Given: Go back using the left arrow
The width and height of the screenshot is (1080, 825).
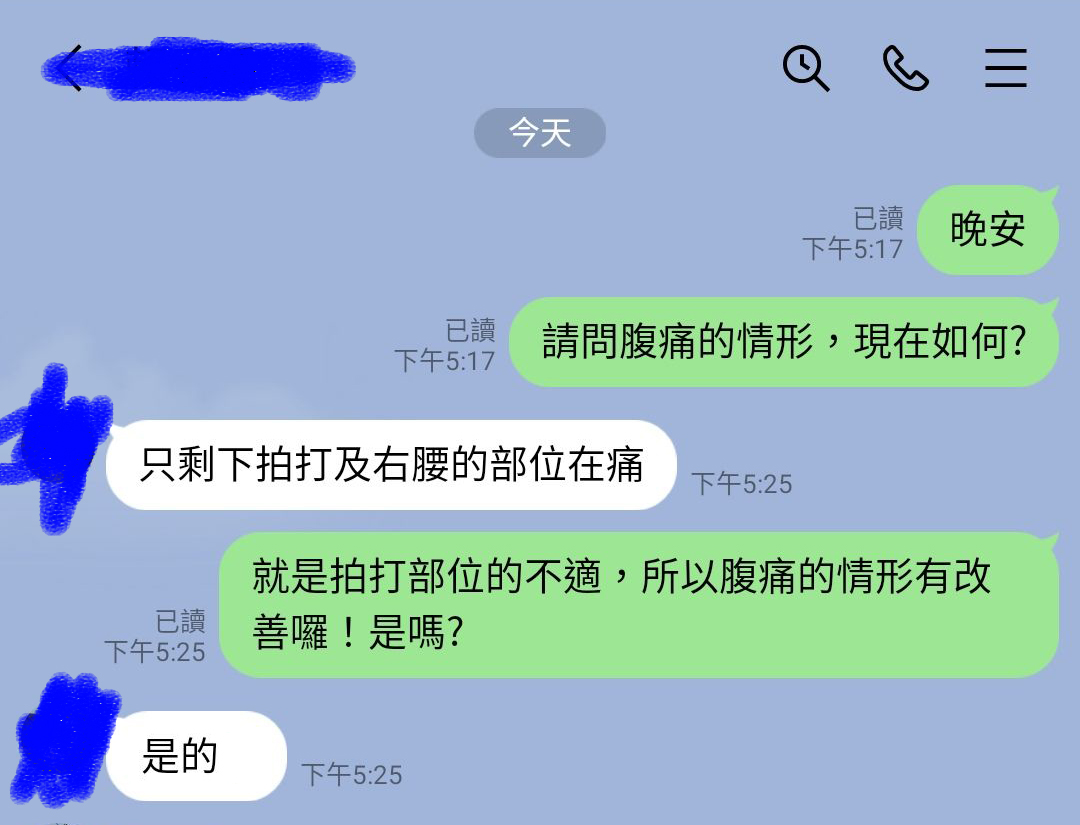Looking at the screenshot, I should [69, 67].
